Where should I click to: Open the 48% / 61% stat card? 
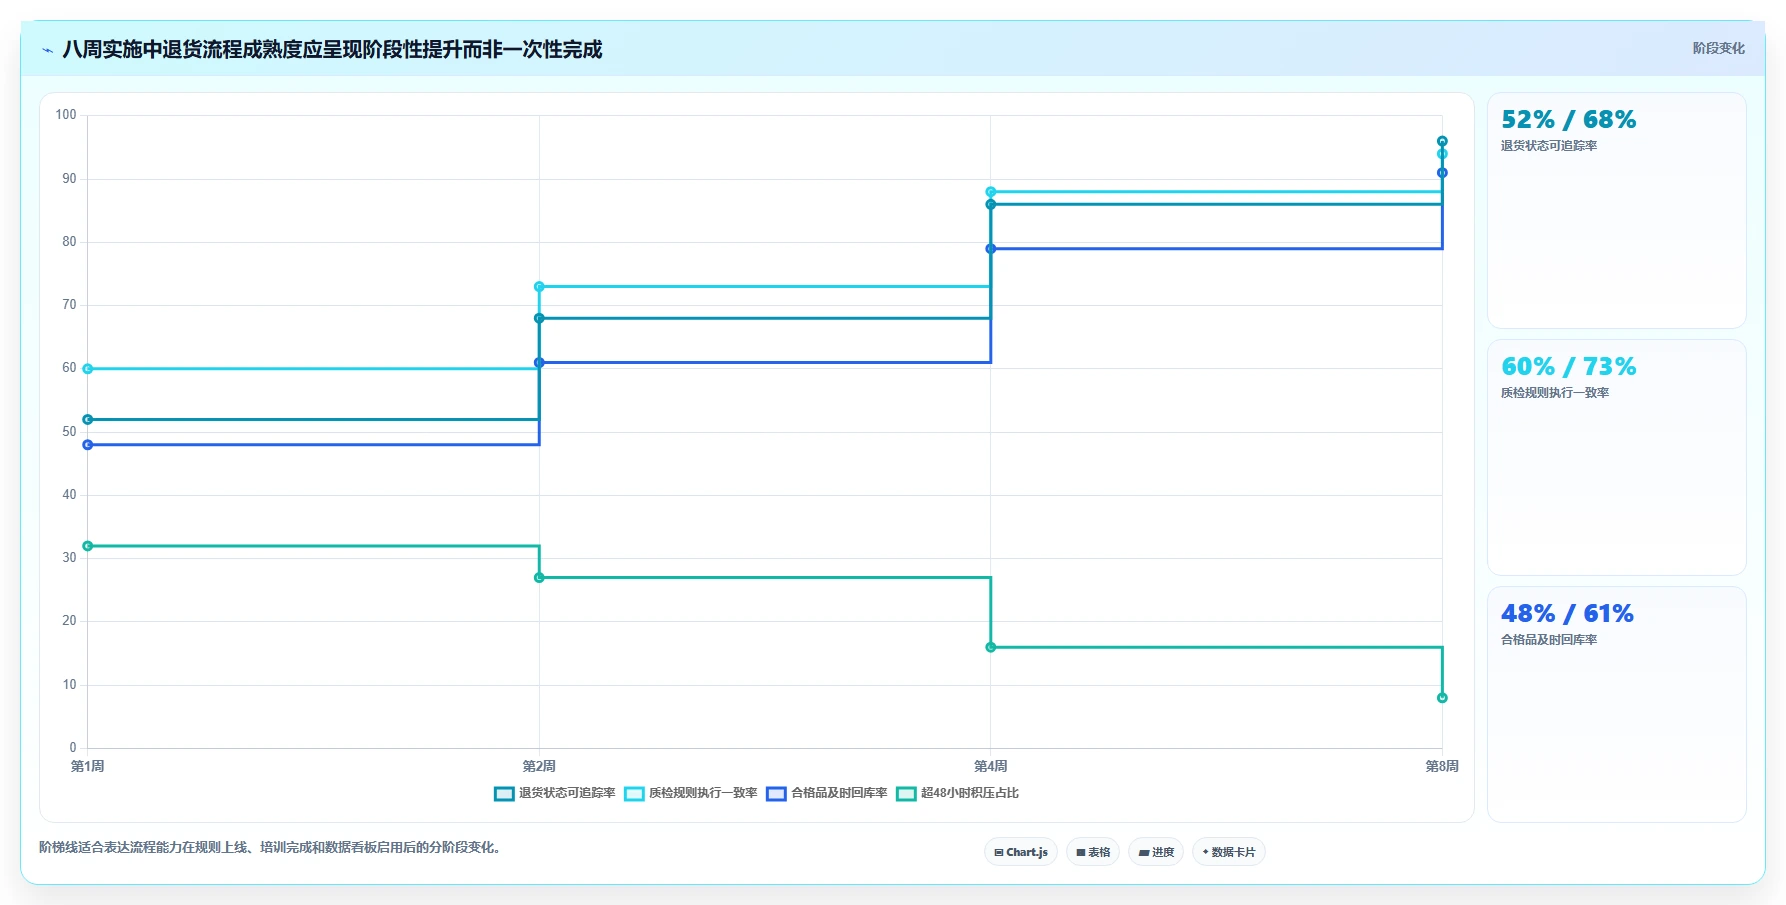tap(1616, 704)
